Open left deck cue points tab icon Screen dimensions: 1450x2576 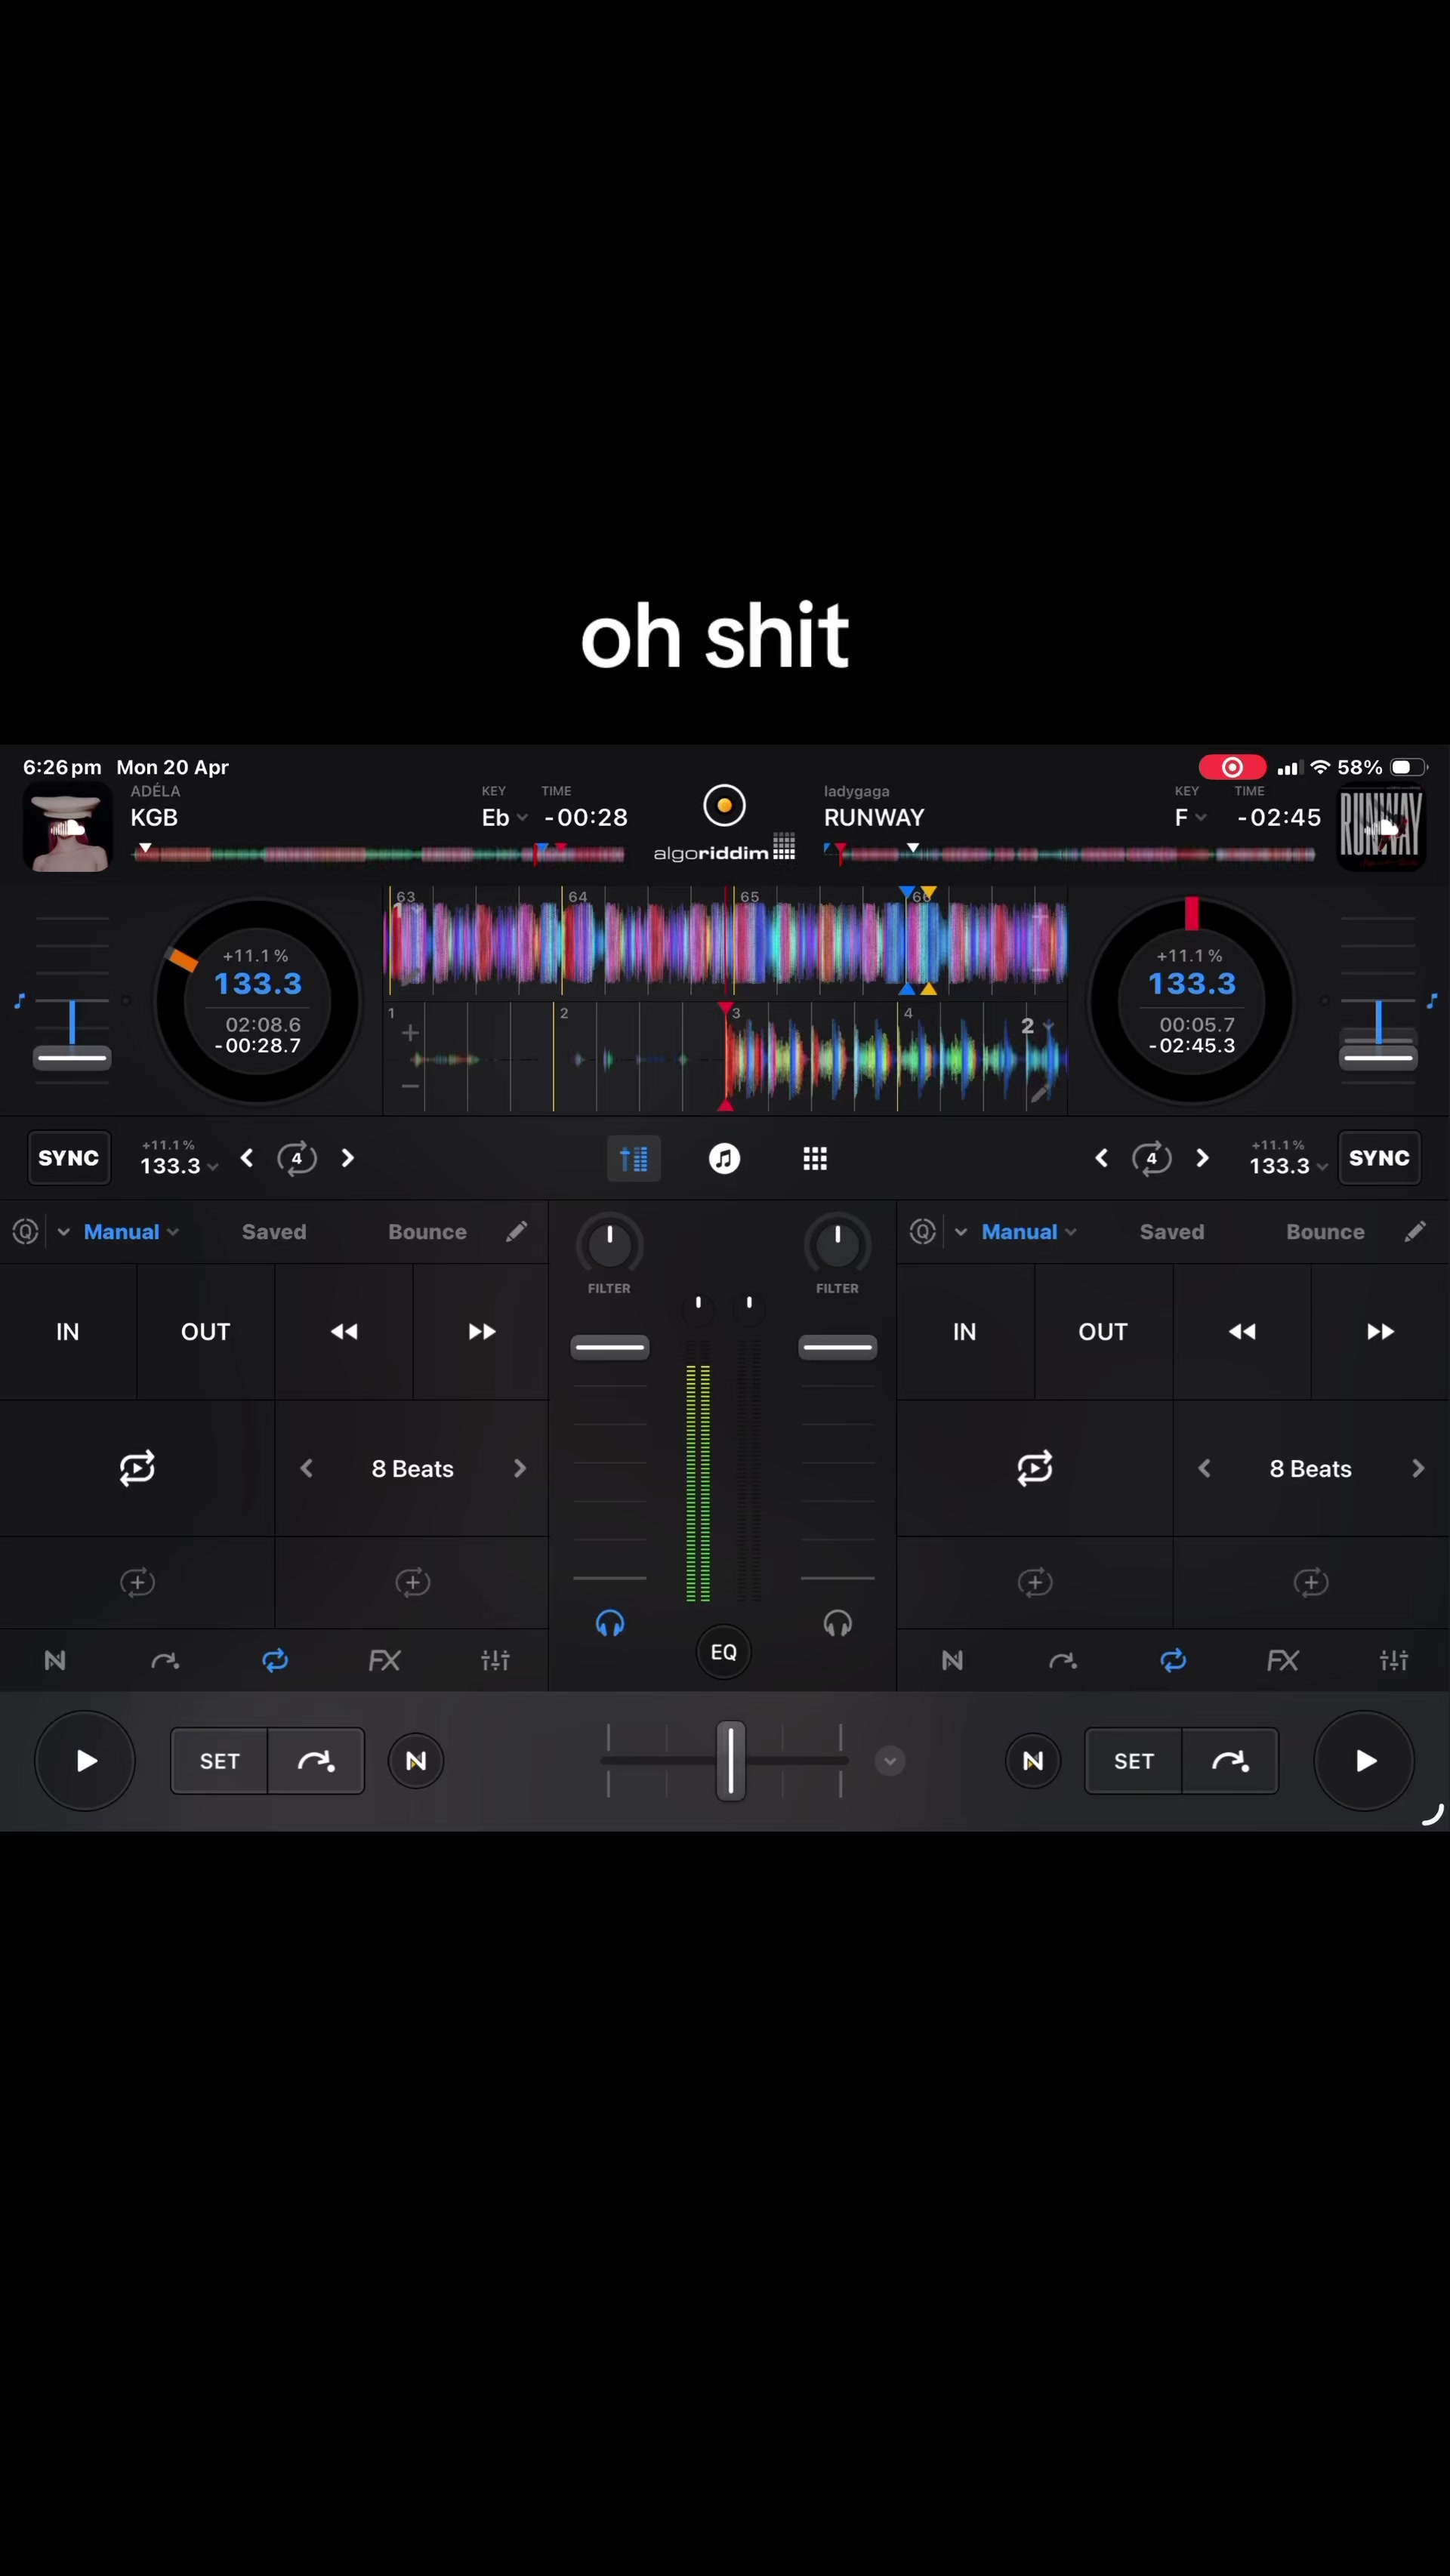[165, 1660]
